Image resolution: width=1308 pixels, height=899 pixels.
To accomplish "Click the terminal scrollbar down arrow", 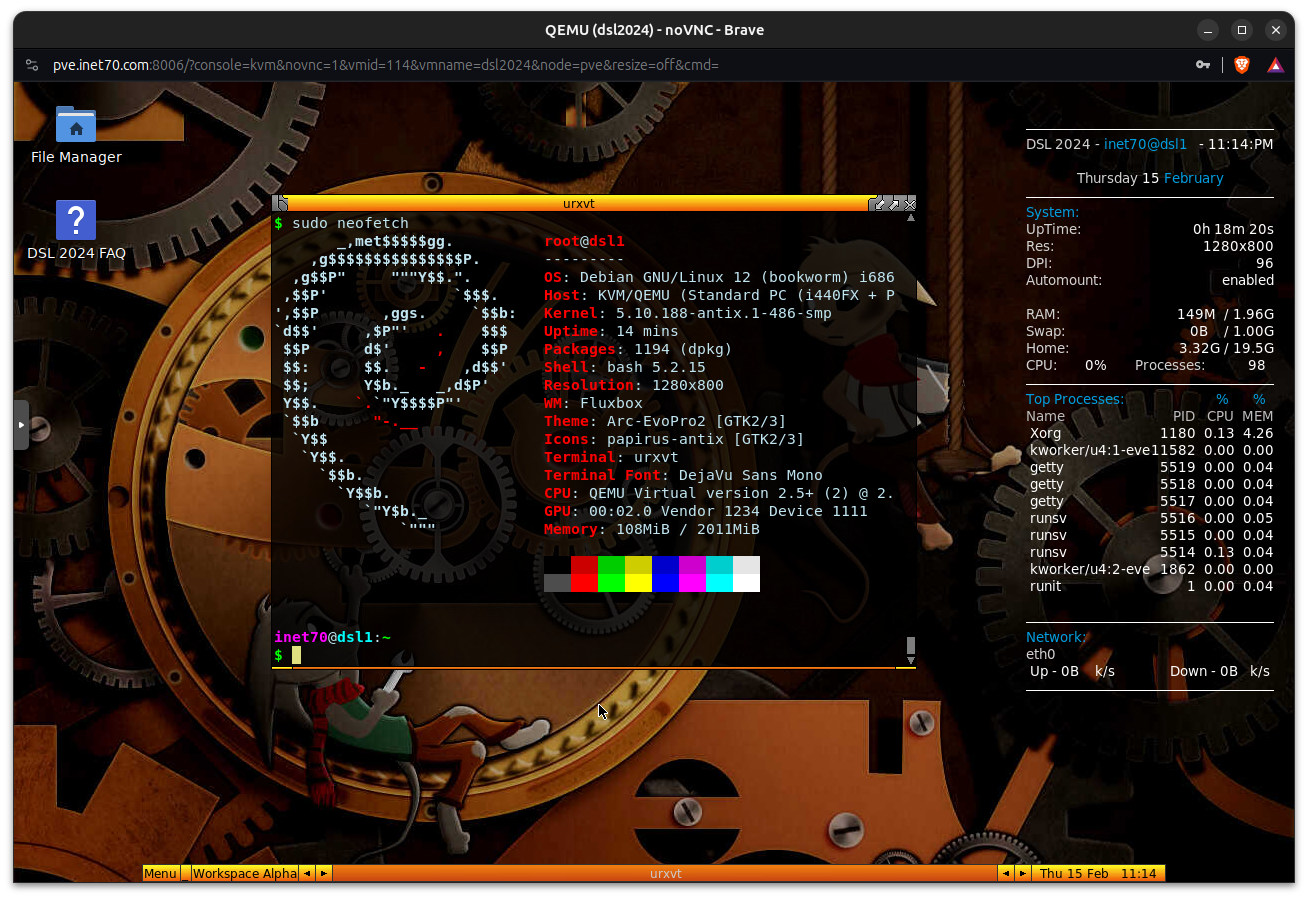I will click(x=911, y=660).
